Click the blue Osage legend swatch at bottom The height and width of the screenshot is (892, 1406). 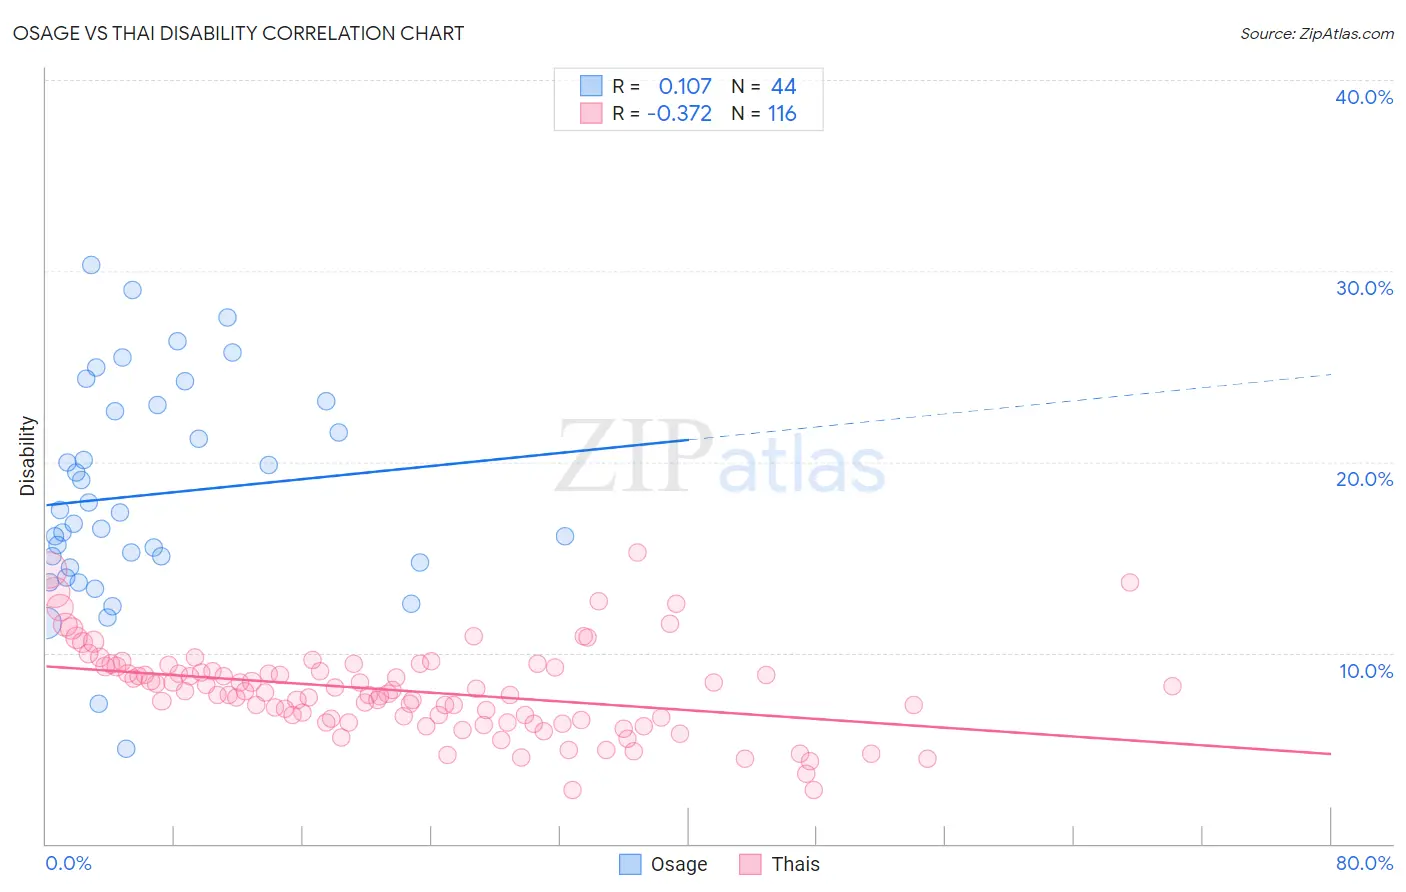tap(630, 864)
